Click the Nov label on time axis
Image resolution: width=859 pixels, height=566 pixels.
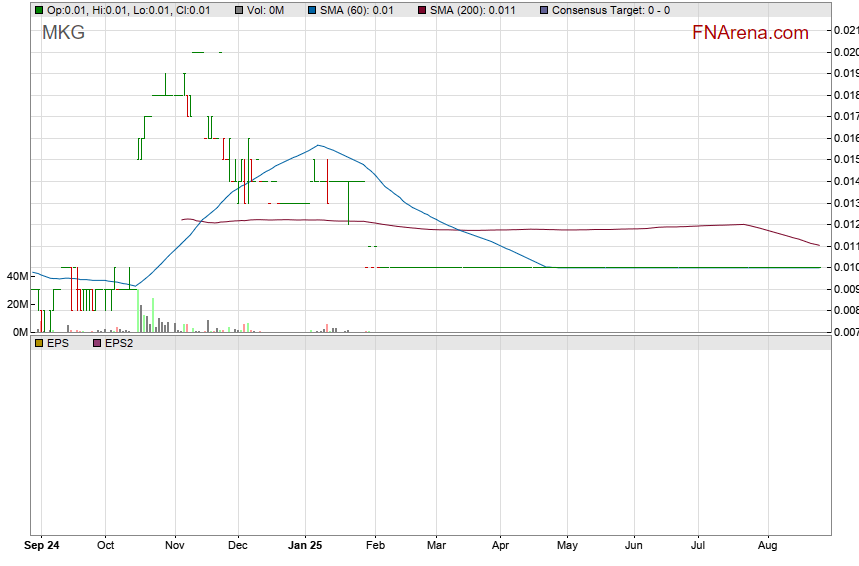(175, 546)
